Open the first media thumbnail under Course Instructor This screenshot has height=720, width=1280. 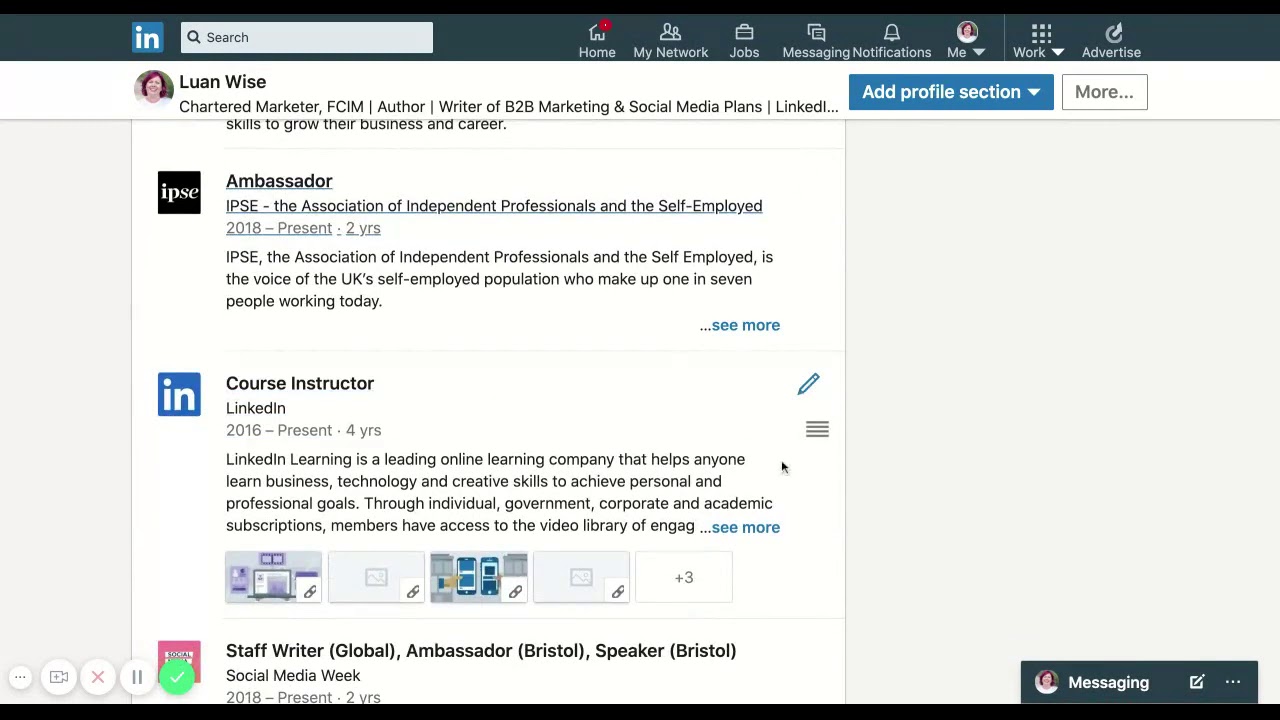point(273,577)
